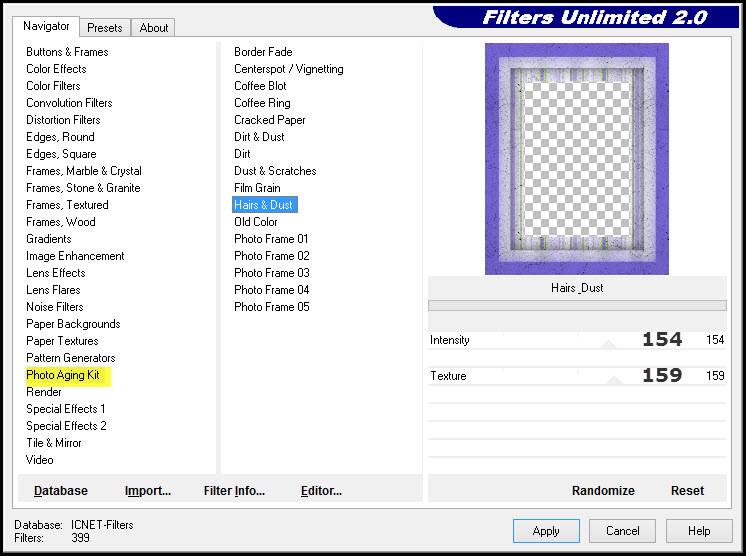Randomize the filter settings
Screen dimensions: 746x556
tap(603, 490)
